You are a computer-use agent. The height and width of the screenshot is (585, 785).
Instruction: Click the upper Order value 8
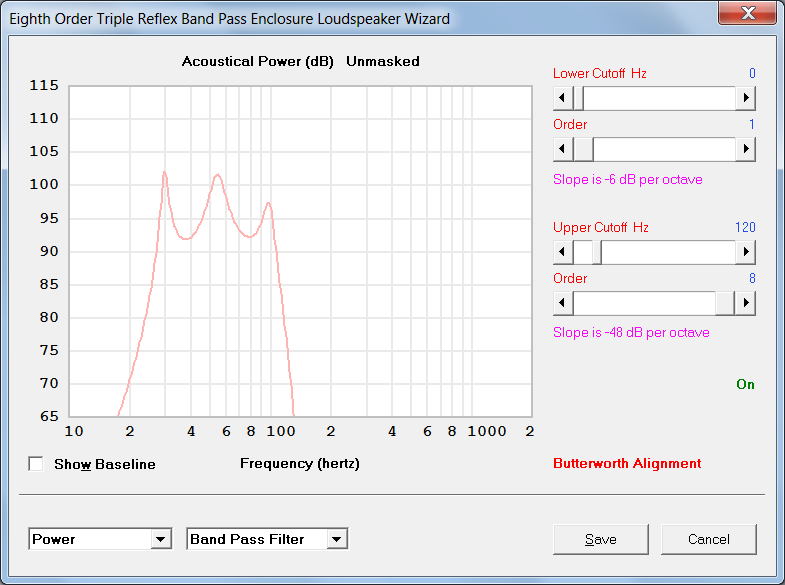click(x=752, y=278)
